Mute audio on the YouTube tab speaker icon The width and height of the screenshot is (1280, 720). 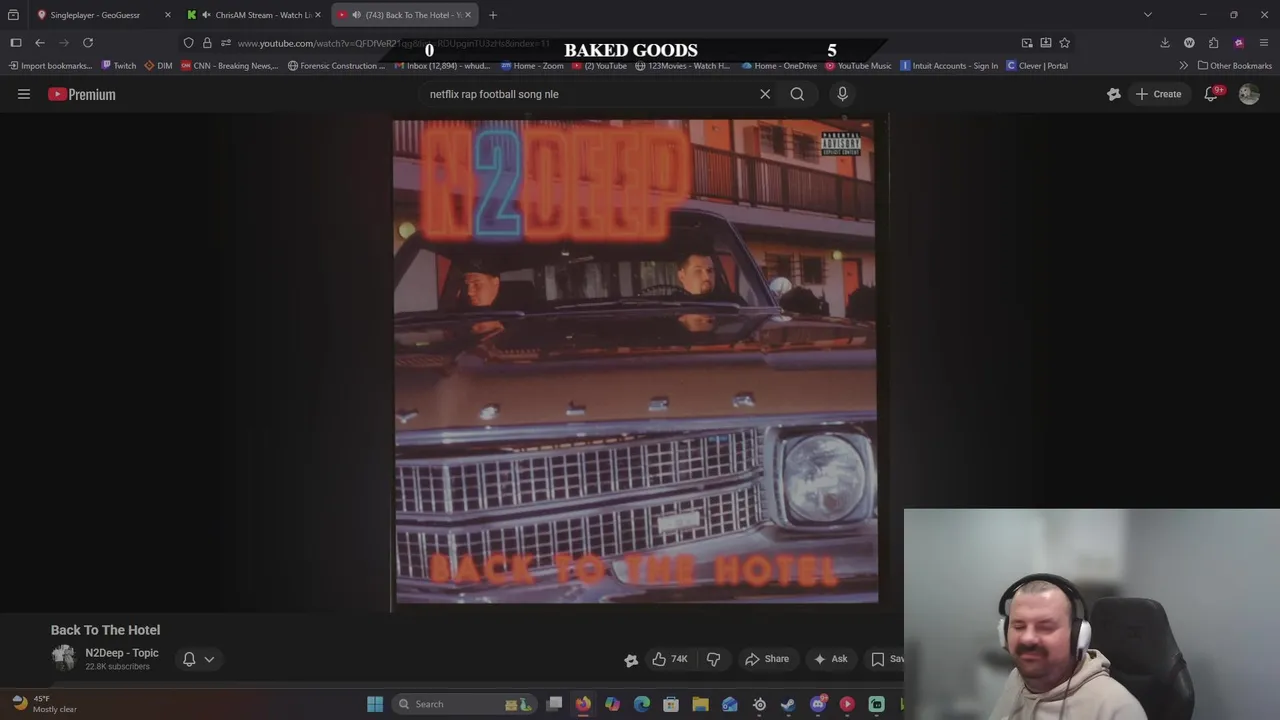(356, 15)
